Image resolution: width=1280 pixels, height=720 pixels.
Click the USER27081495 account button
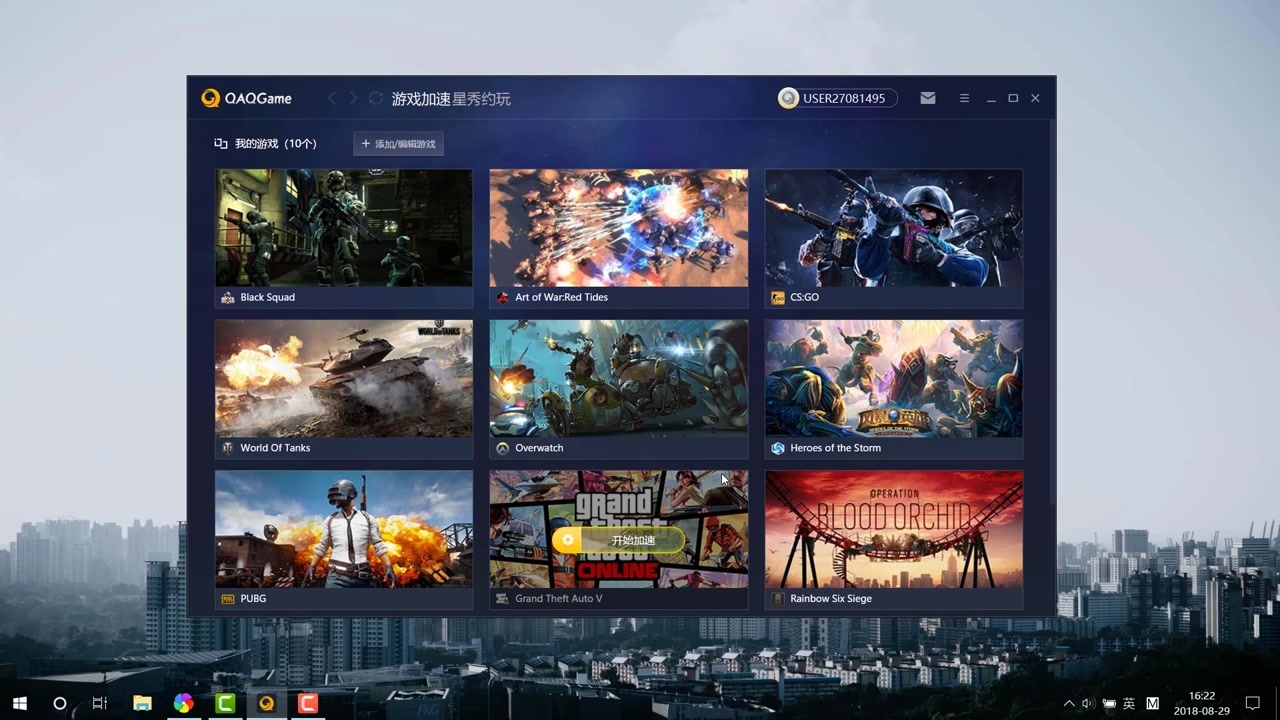coord(837,98)
